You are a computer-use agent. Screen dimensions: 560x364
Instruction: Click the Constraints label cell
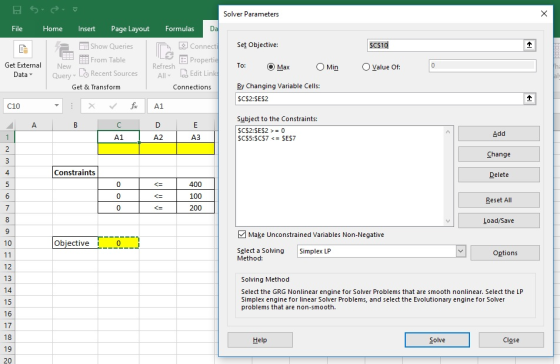pyautogui.click(x=75, y=172)
